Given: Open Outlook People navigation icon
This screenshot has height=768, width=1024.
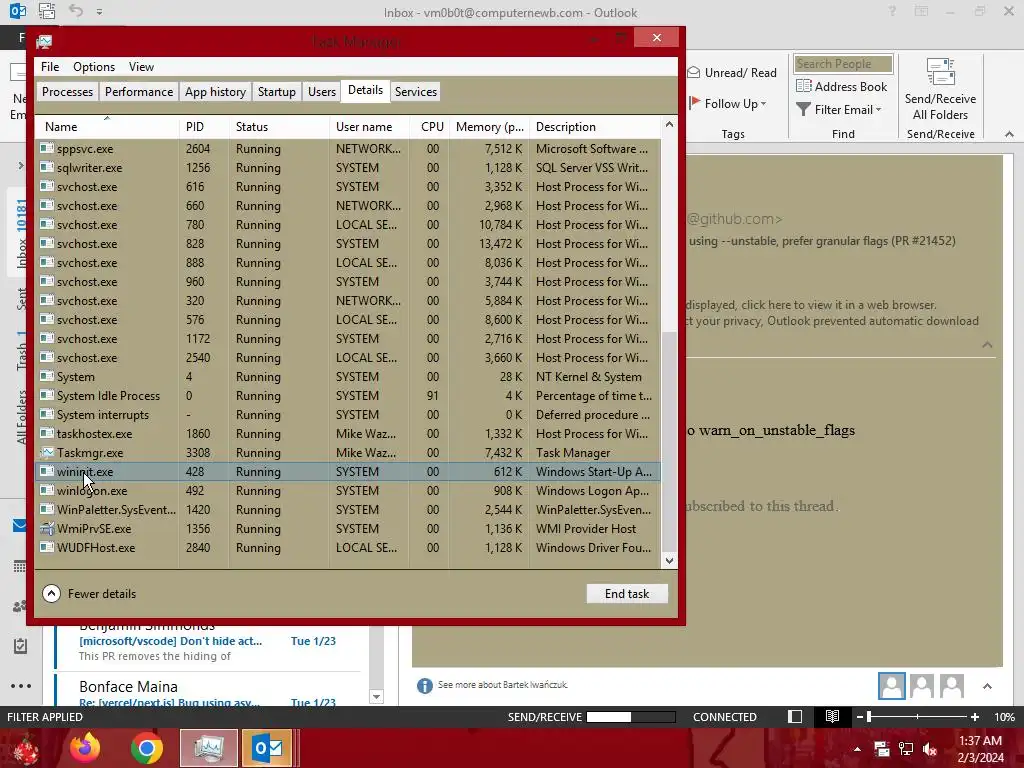Looking at the screenshot, I should click(x=20, y=607).
